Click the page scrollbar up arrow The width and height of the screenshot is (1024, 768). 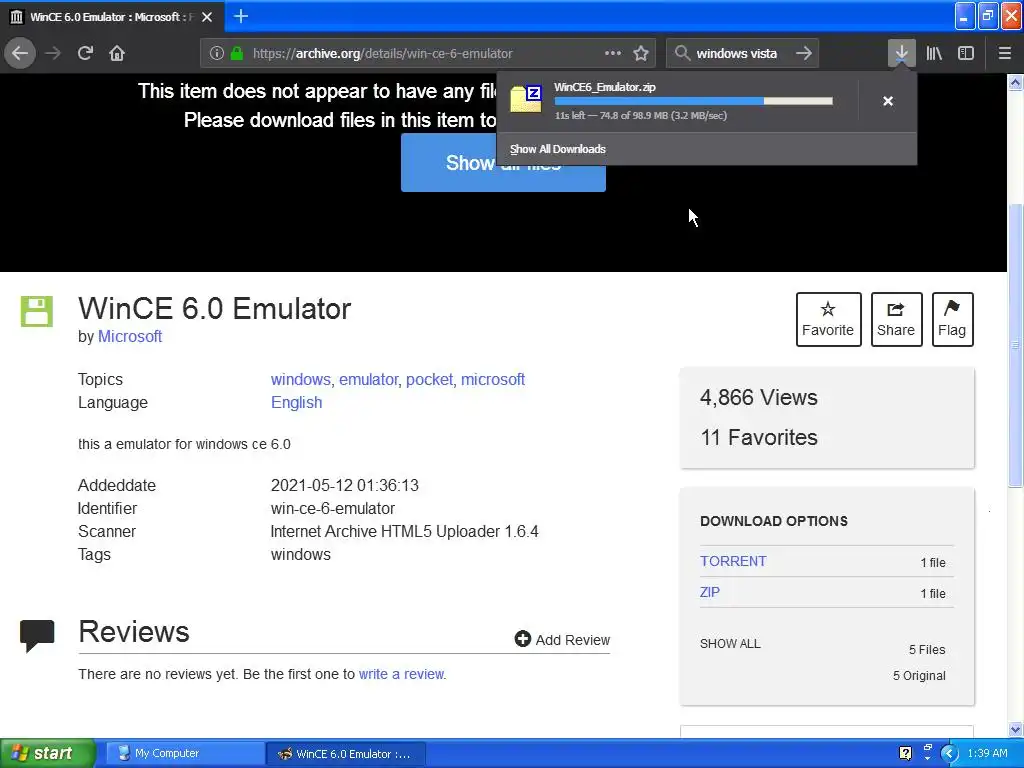[x=1016, y=82]
